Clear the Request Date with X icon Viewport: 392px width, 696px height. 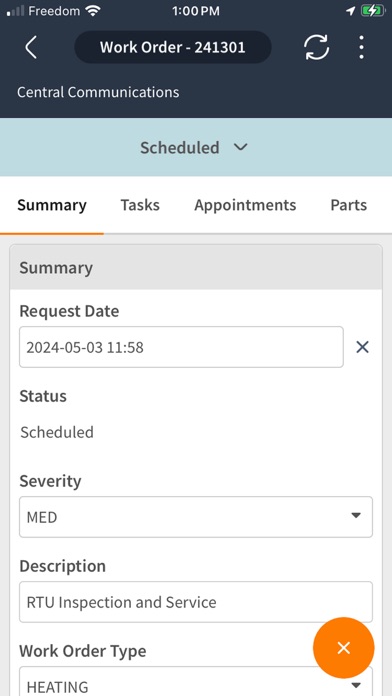362,347
